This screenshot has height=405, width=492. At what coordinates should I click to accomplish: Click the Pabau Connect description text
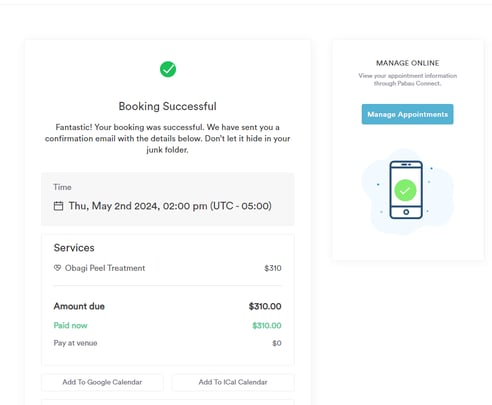click(x=408, y=80)
